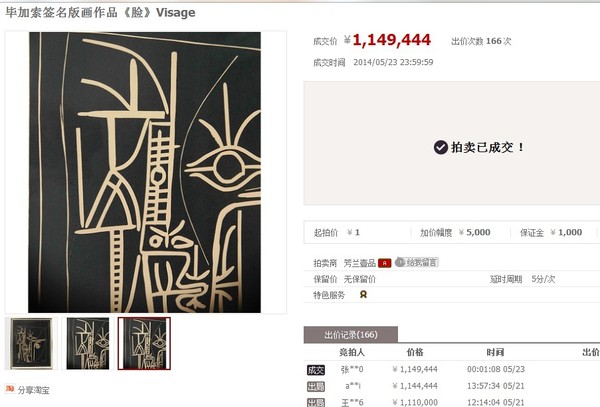The width and height of the screenshot is (600, 407).
Task: Select the first framed artwork thumbnail
Action: pos(31,344)
